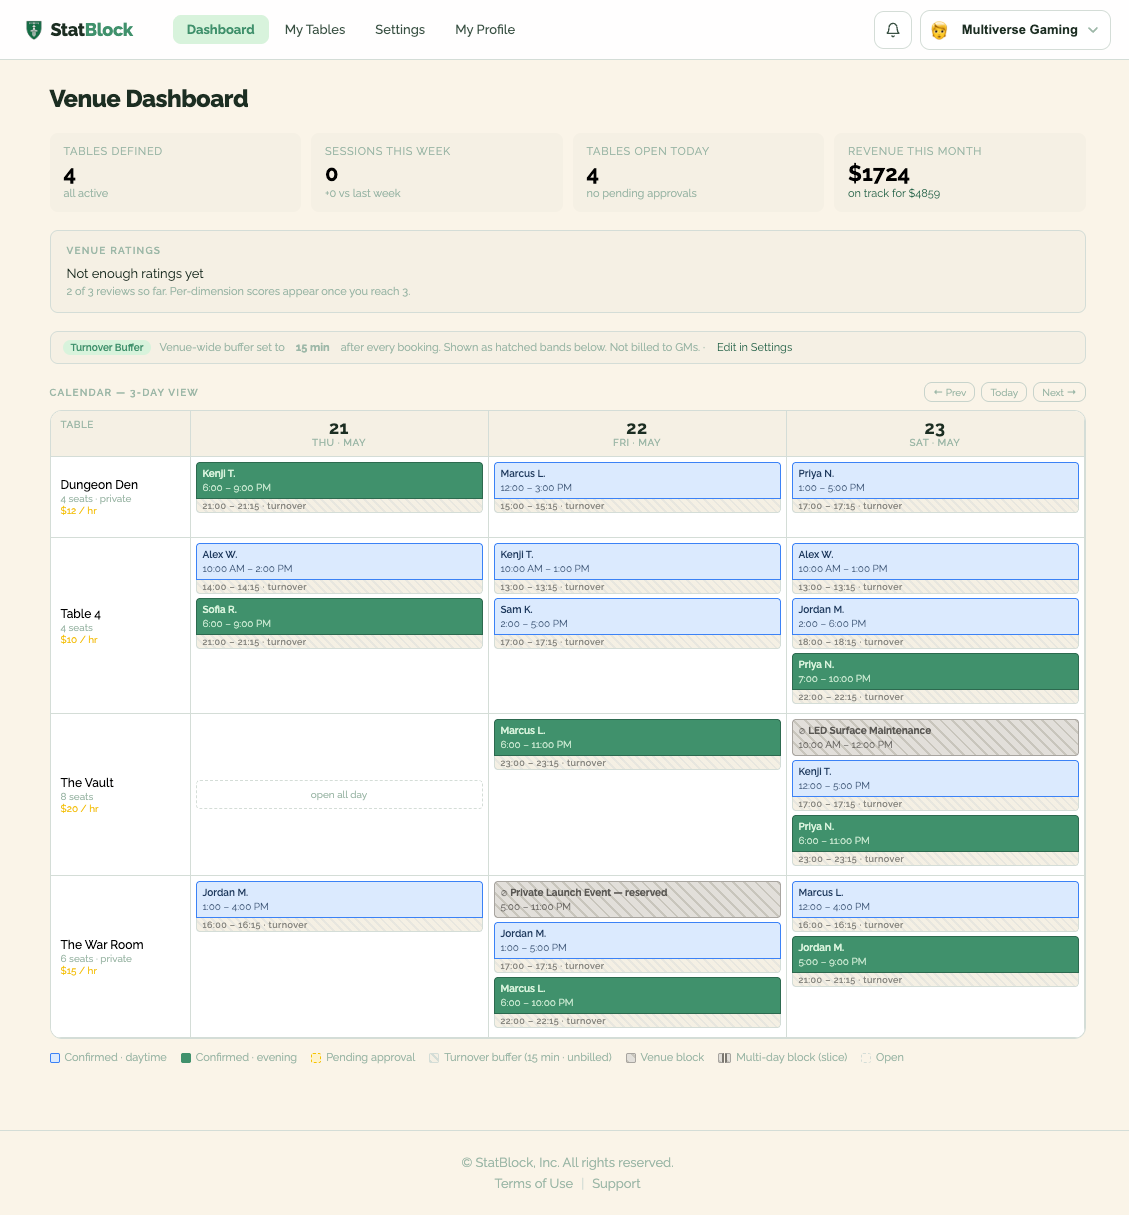Click the Open legend icon

pyautogui.click(x=866, y=1057)
